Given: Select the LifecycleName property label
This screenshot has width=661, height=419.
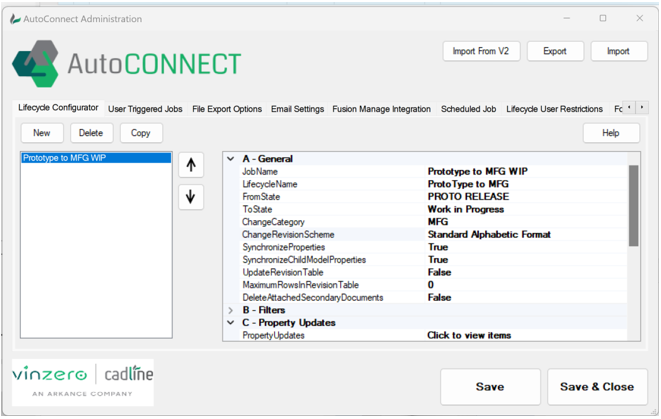Looking at the screenshot, I should [x=269, y=184].
